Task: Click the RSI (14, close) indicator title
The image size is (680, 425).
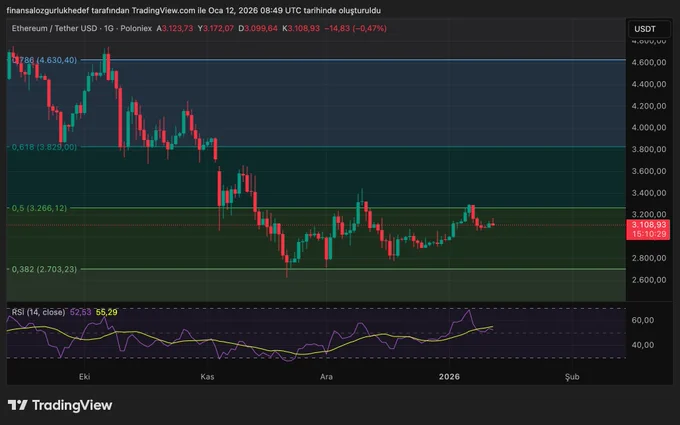Action: pyautogui.click(x=38, y=312)
